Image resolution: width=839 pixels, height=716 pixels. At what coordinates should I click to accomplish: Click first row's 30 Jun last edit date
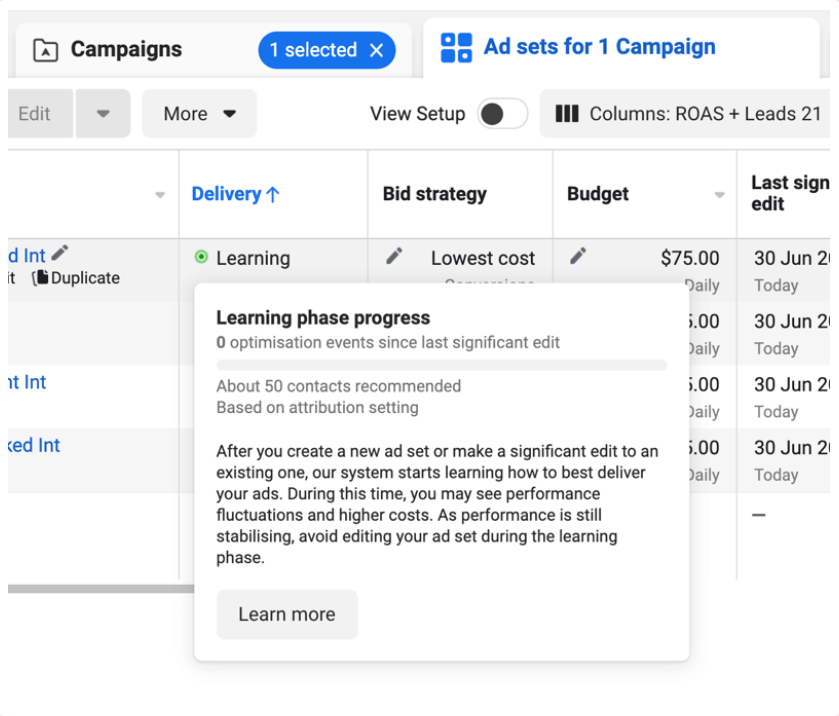[x=791, y=258]
